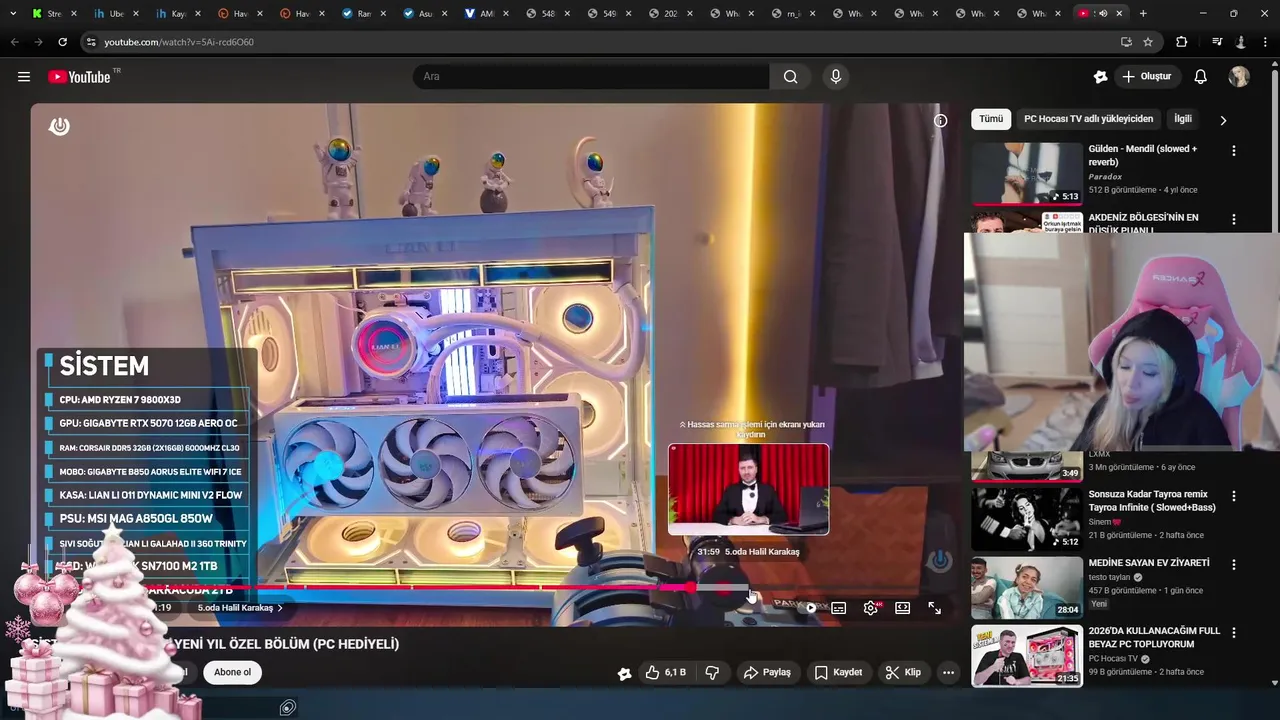Viewport: 1280px width, 720px height.
Task: Open Chrome extensions puzzle icon
Action: [x=1182, y=42]
